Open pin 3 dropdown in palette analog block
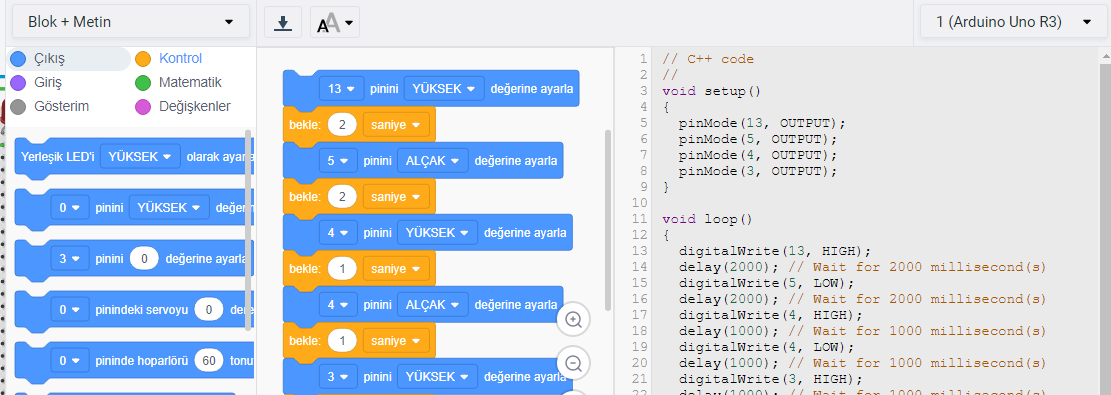1111x395 pixels. 69,259
